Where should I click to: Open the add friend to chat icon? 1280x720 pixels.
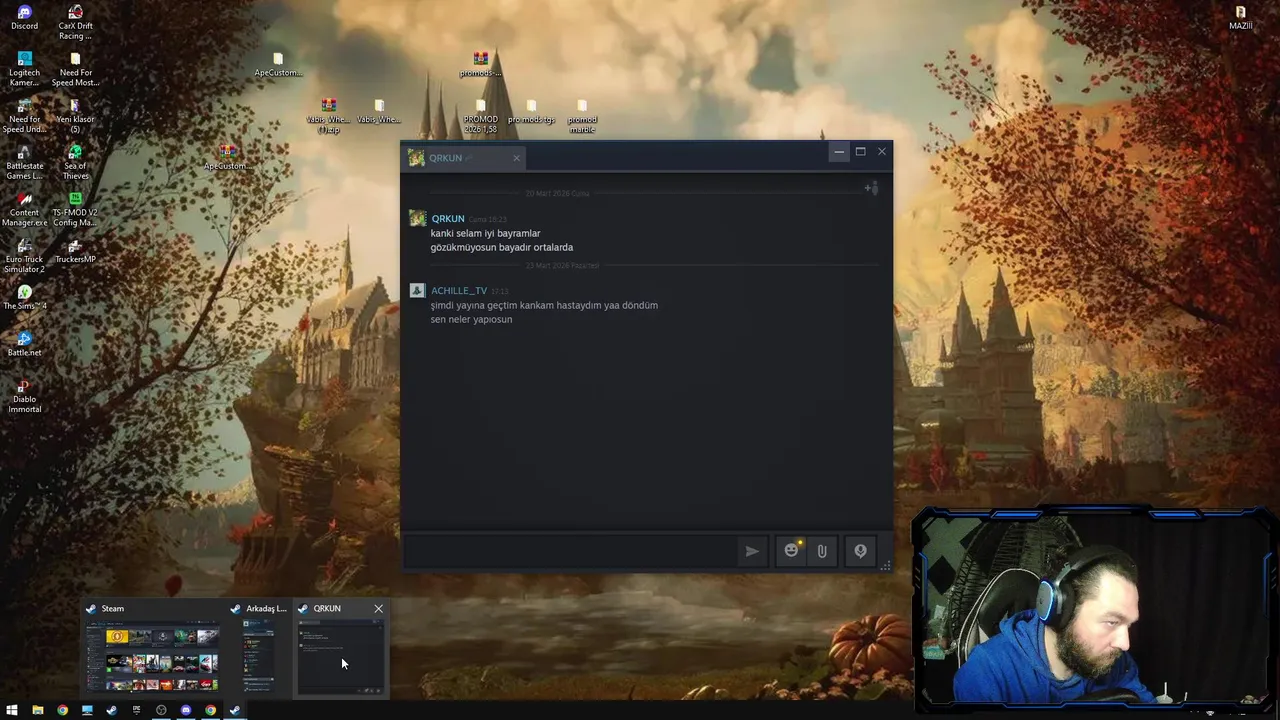871,188
